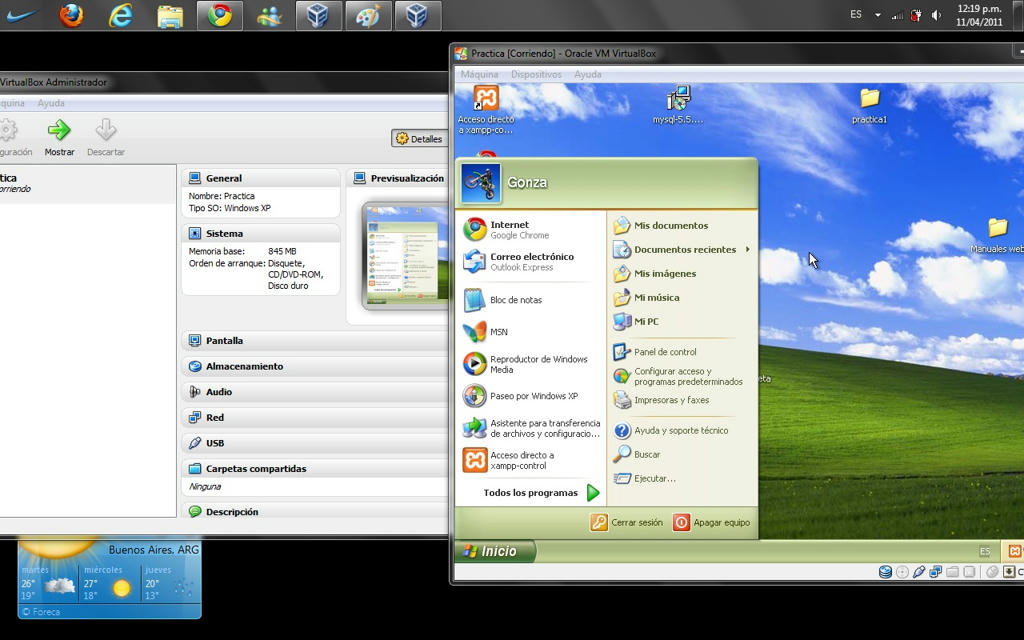Screen dimensions: 1024x640
Task: Open the General section in VirtualBox Administrador
Action: [261, 178]
